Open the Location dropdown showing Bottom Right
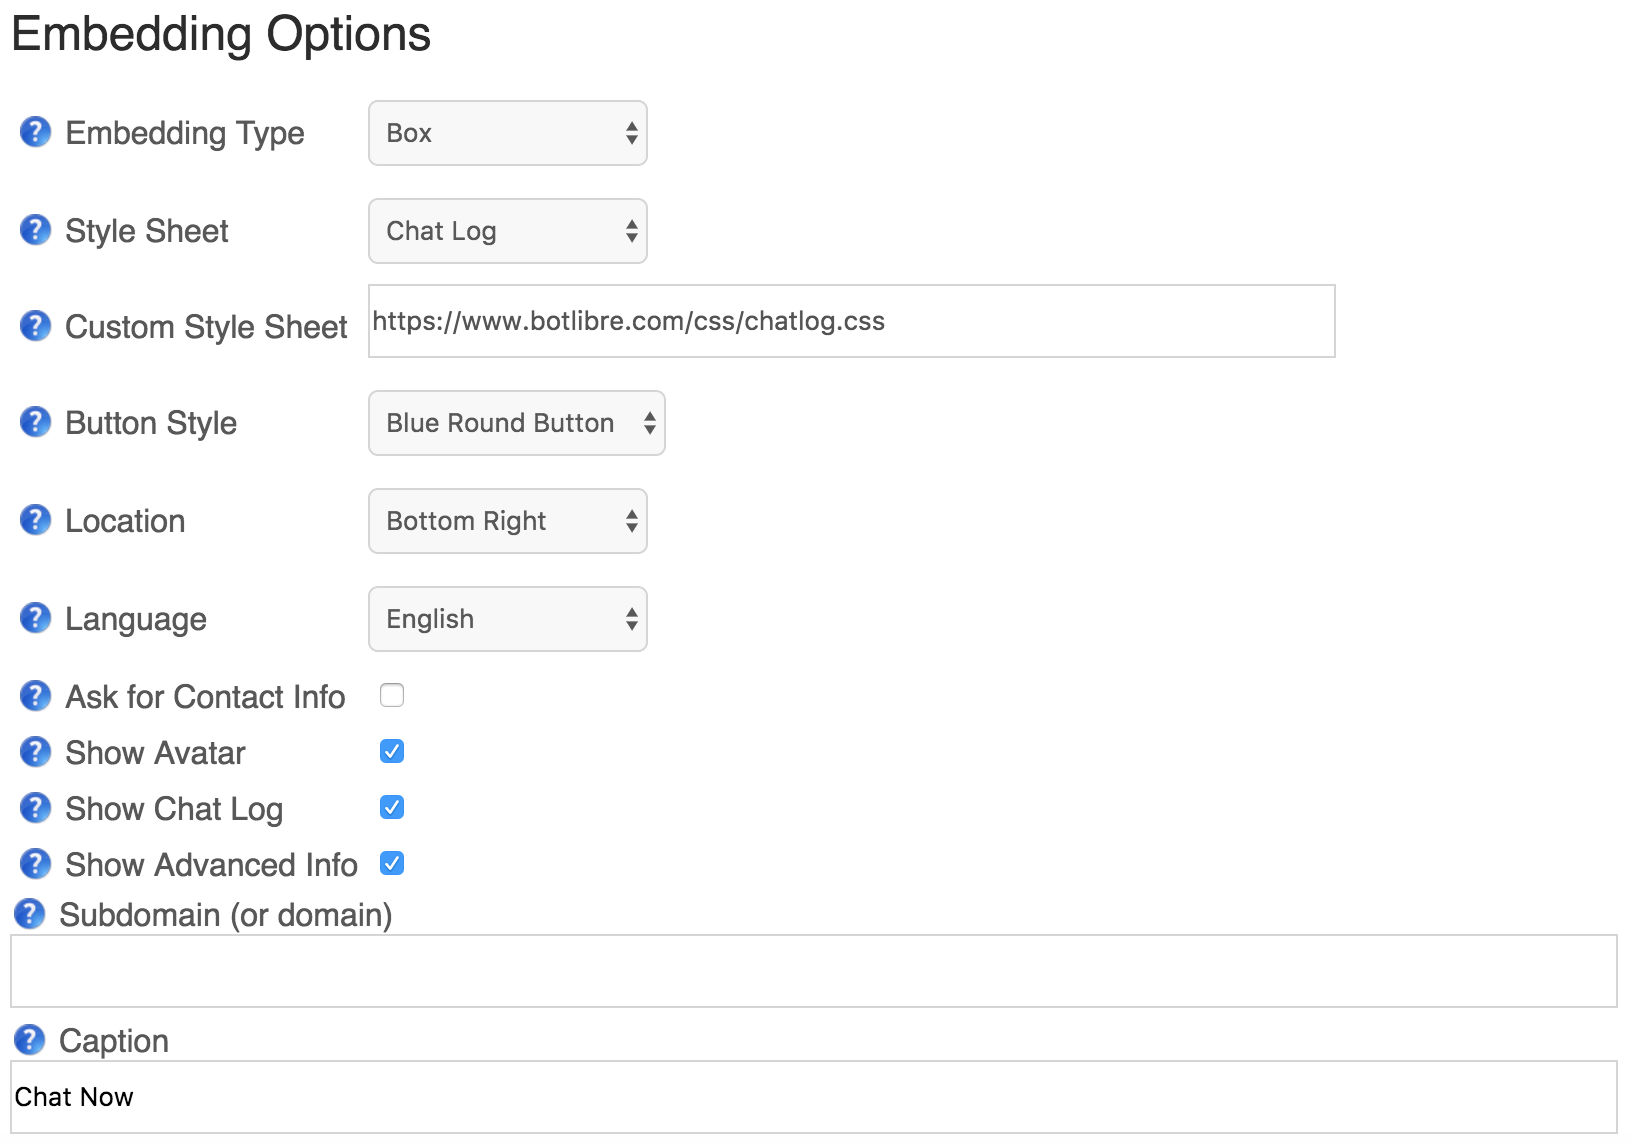 [x=507, y=521]
